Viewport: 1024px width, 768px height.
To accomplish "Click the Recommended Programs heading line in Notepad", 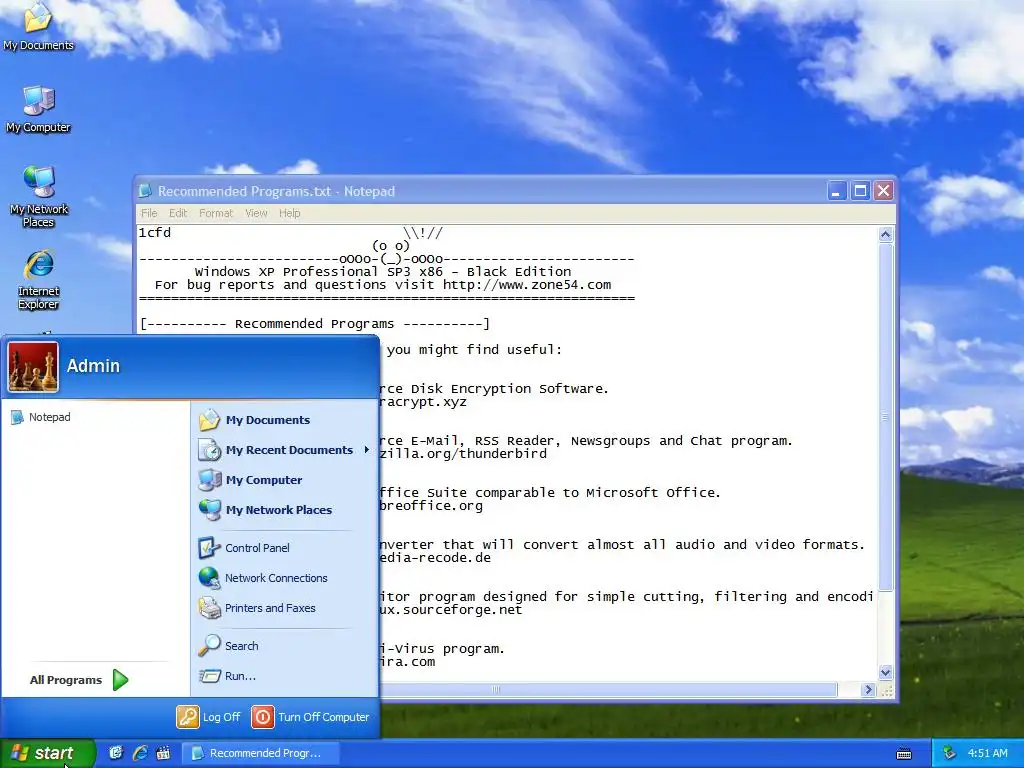I will [315, 324].
